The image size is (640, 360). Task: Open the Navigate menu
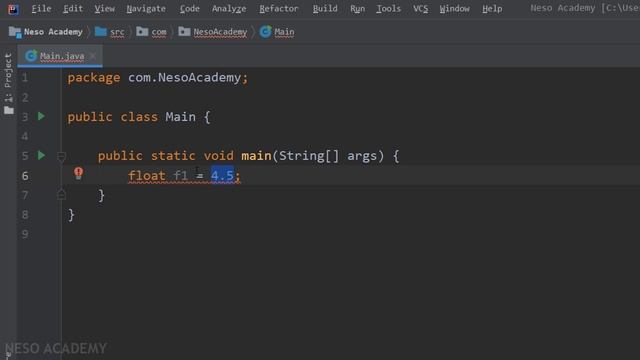(146, 9)
